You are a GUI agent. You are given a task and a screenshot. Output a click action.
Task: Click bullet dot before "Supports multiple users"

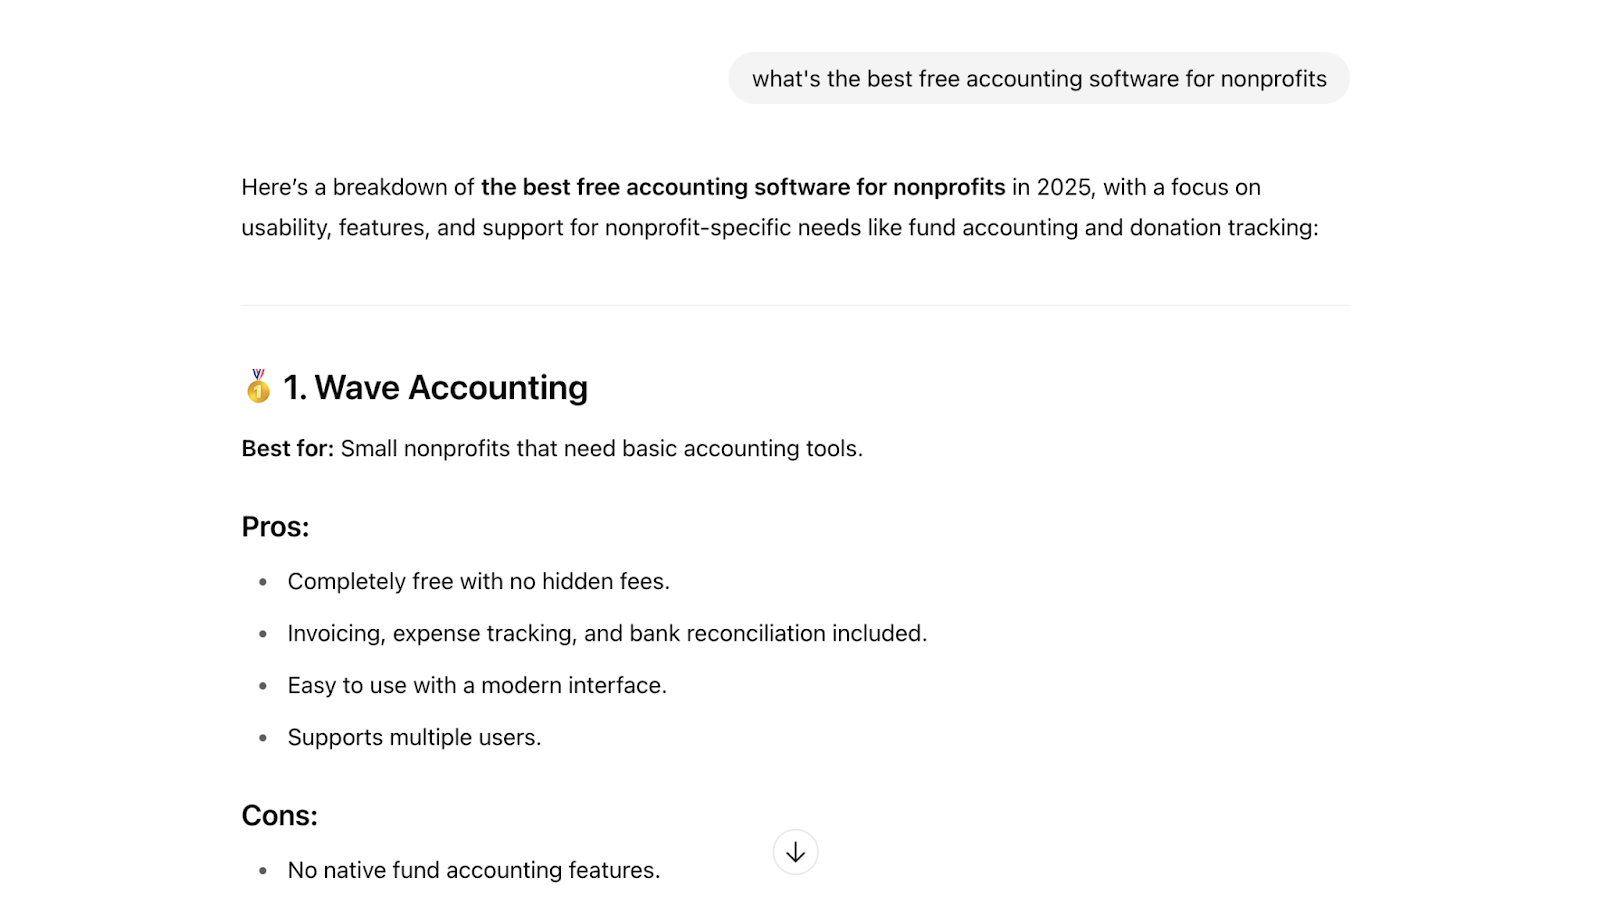pyautogui.click(x=263, y=738)
